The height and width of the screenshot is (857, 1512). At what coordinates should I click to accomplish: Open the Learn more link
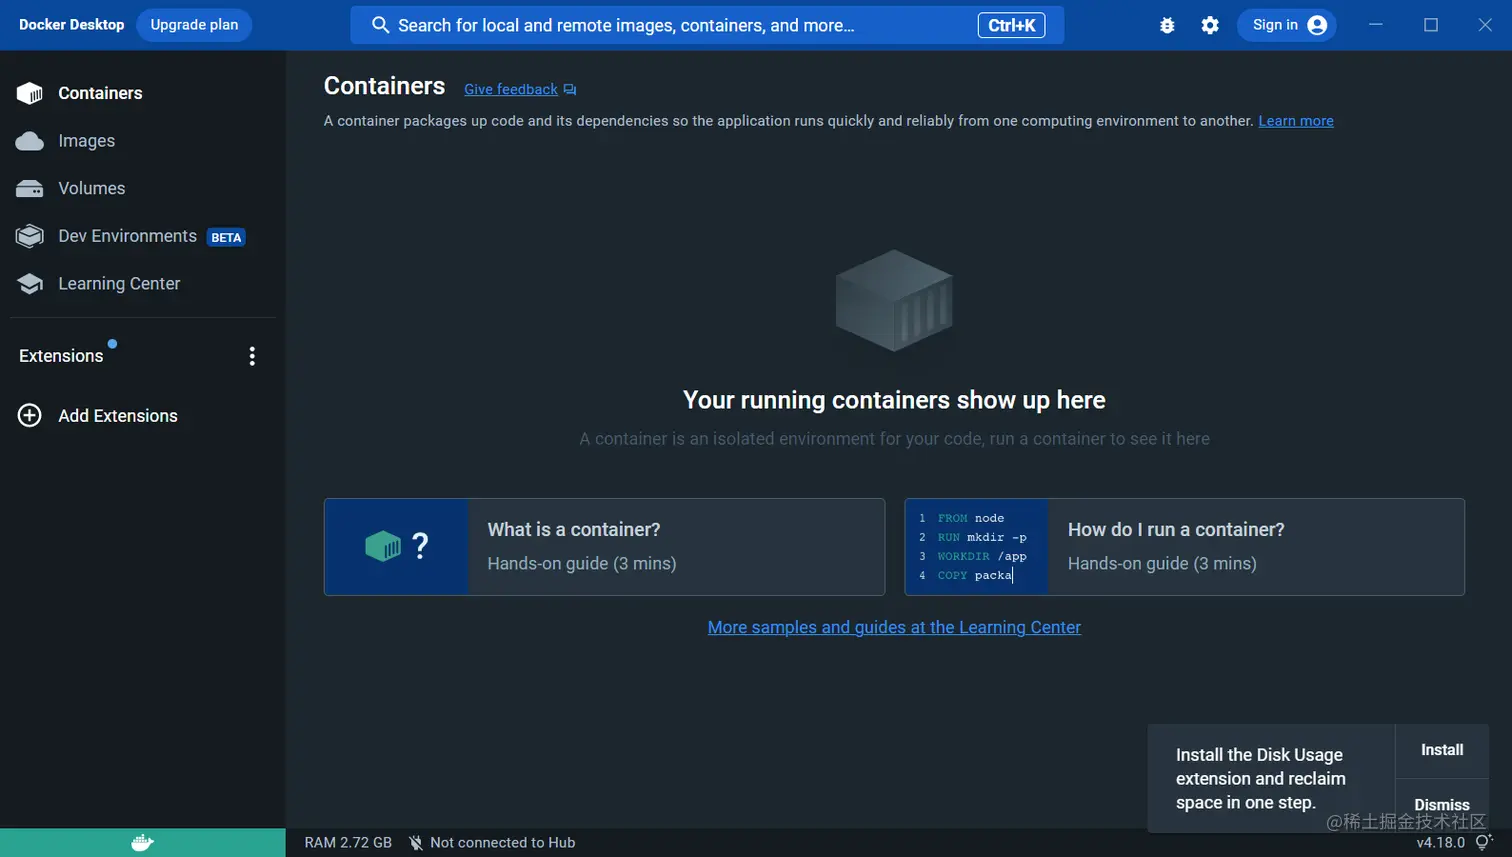[1296, 121]
